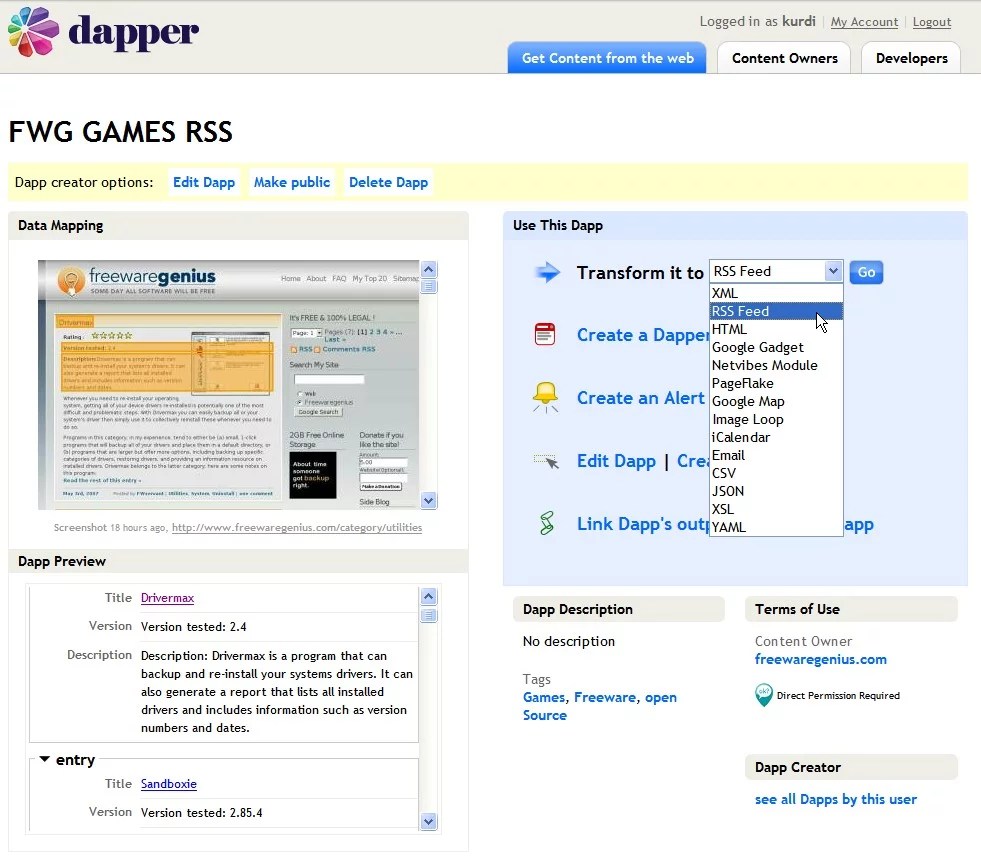Choose Google Gadget output format
The height and width of the screenshot is (866, 981).
click(x=776, y=347)
